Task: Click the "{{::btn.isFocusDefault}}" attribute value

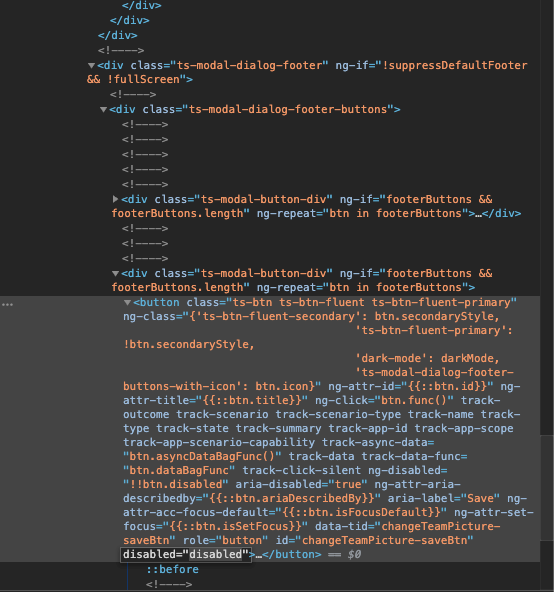Action: 361,512
